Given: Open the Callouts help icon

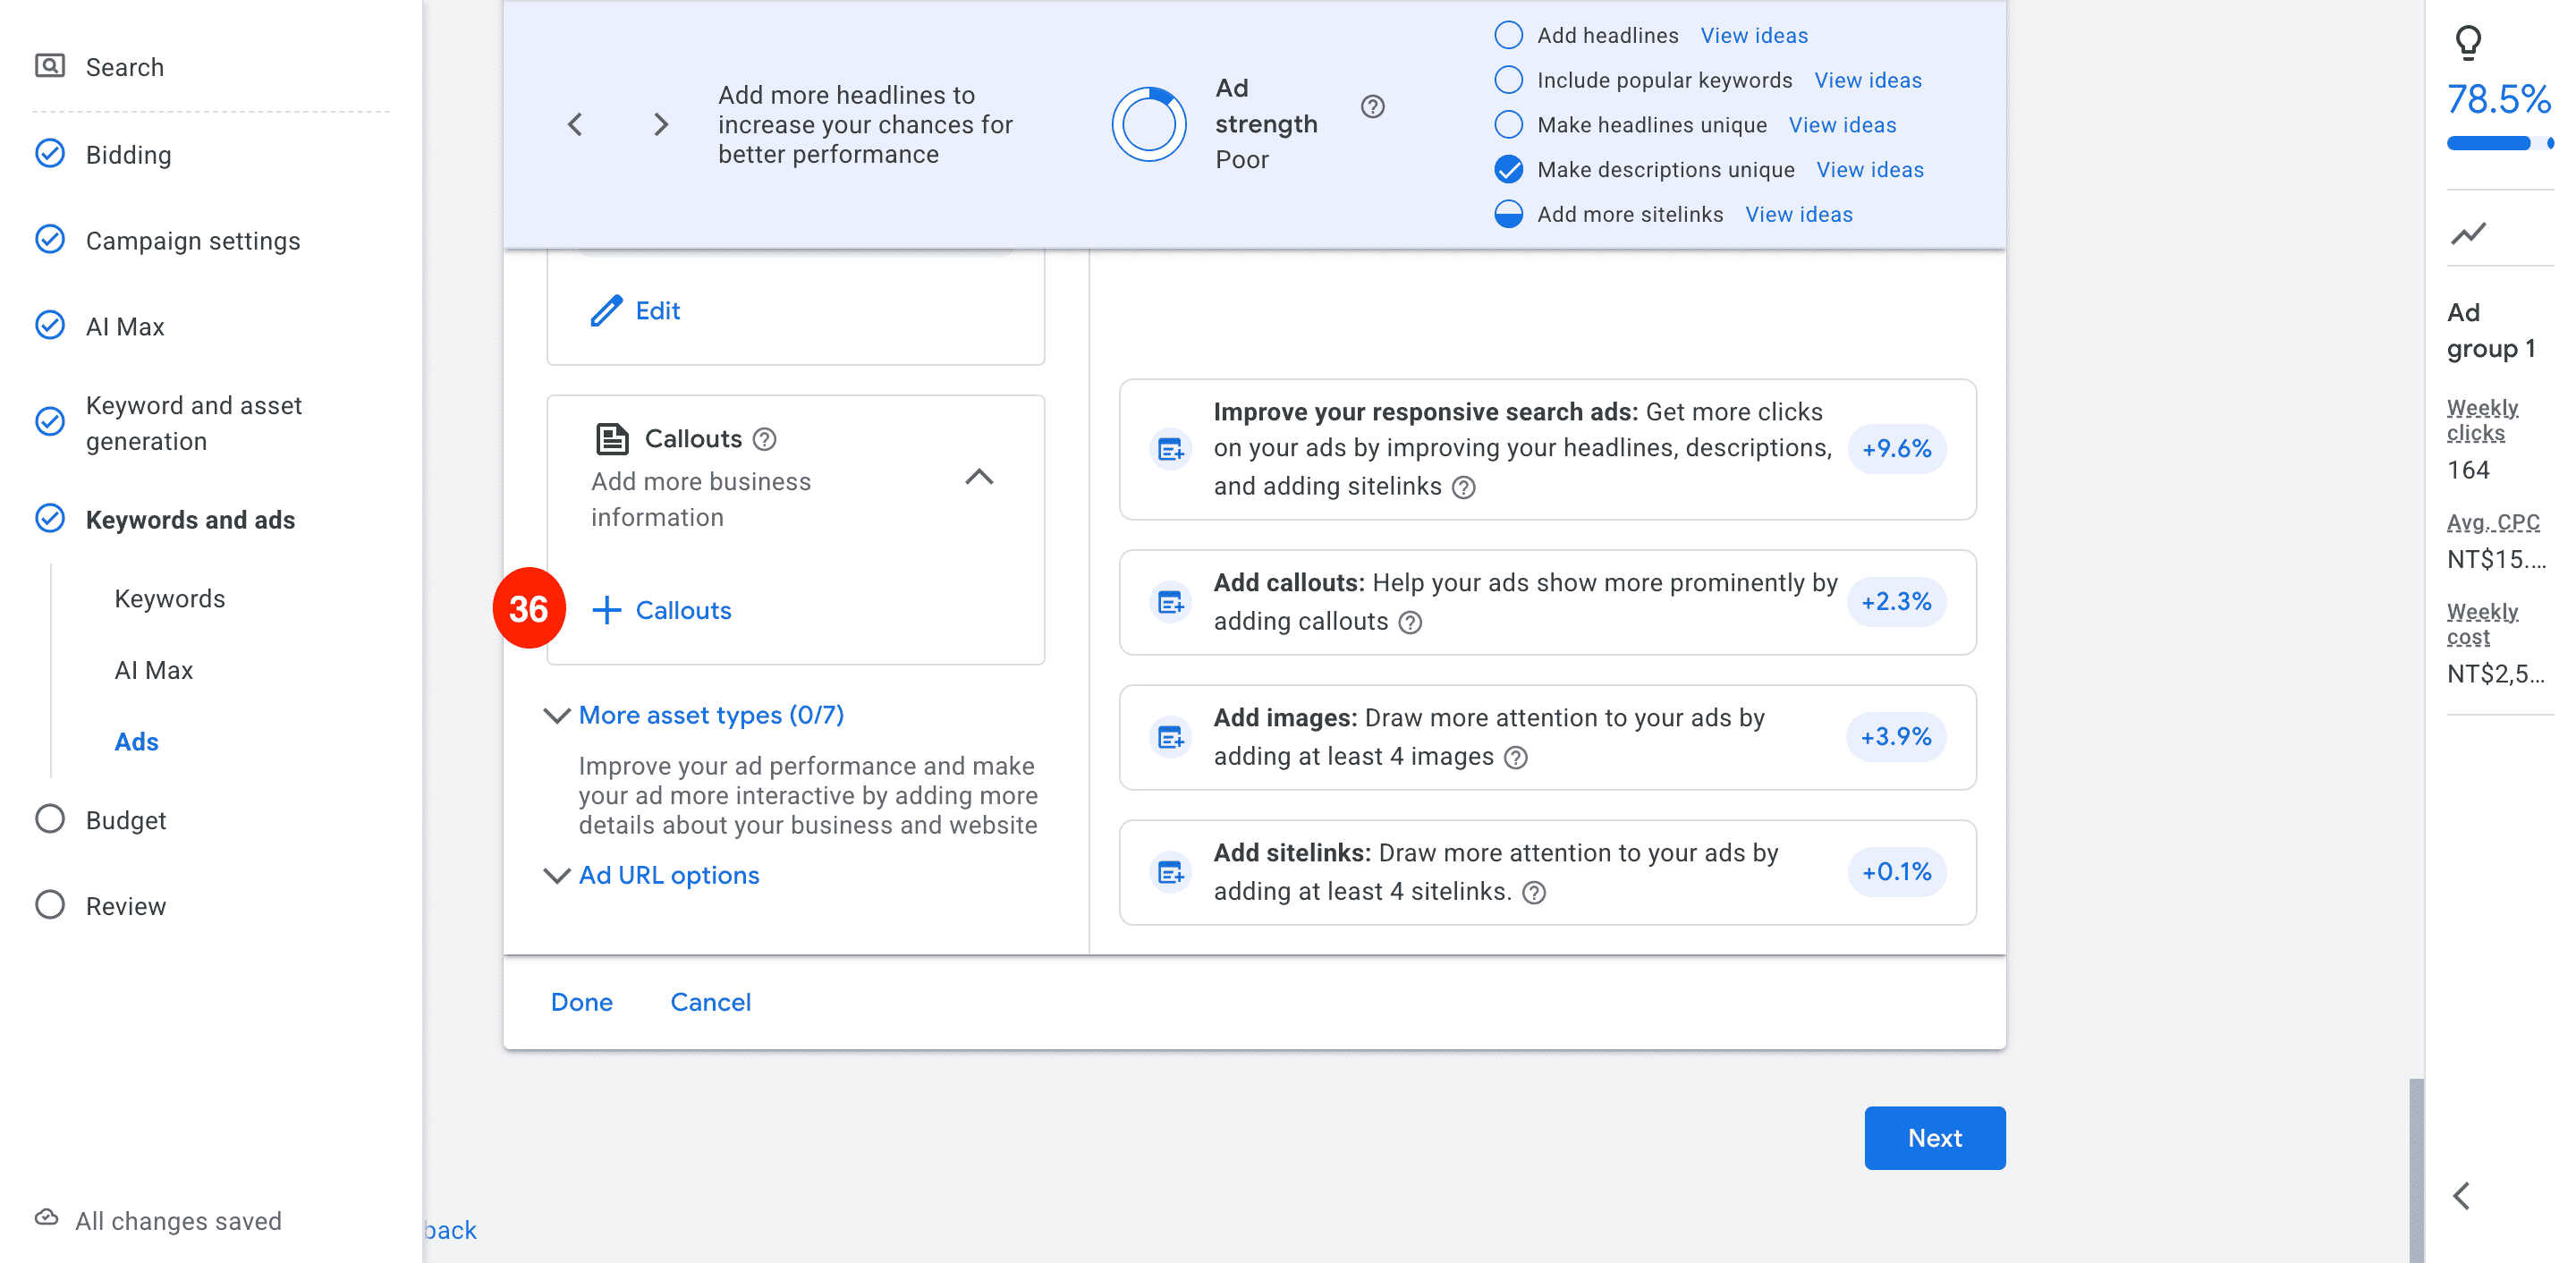Looking at the screenshot, I should click(x=765, y=439).
